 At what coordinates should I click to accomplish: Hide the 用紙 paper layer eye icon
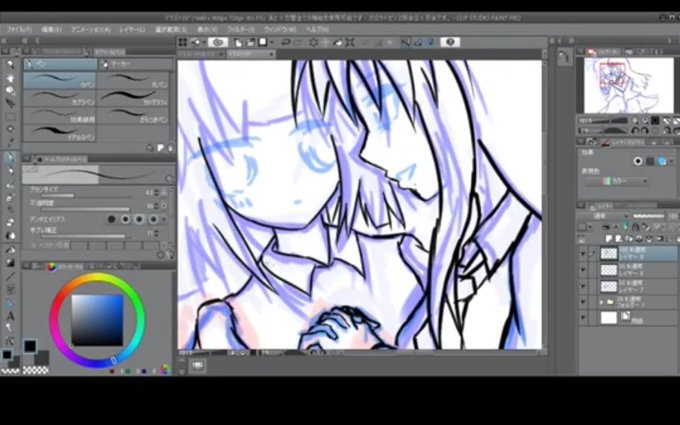tap(583, 318)
